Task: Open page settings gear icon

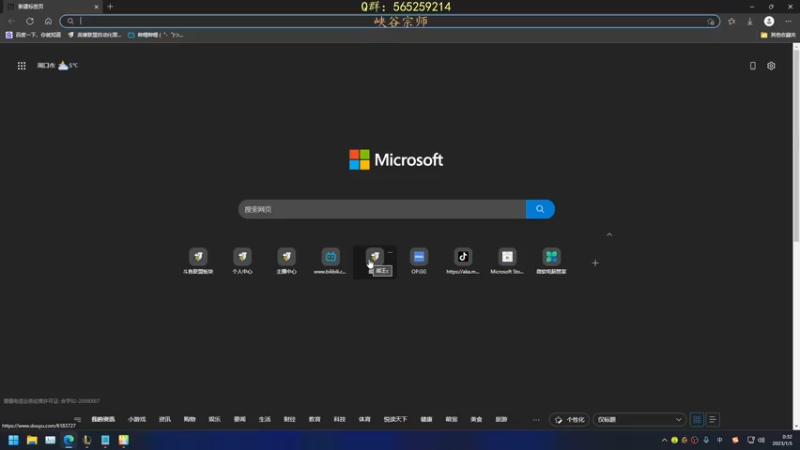Action: click(x=771, y=66)
